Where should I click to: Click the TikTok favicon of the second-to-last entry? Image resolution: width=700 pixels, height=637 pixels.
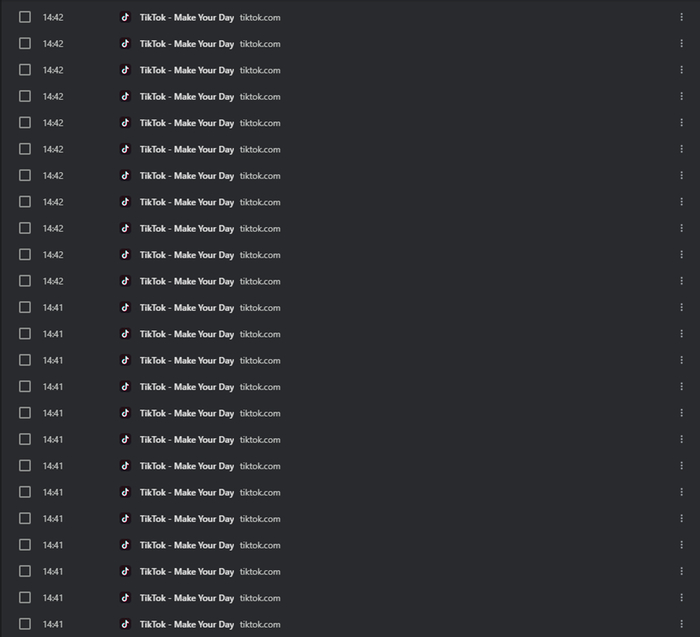pyautogui.click(x=125, y=598)
